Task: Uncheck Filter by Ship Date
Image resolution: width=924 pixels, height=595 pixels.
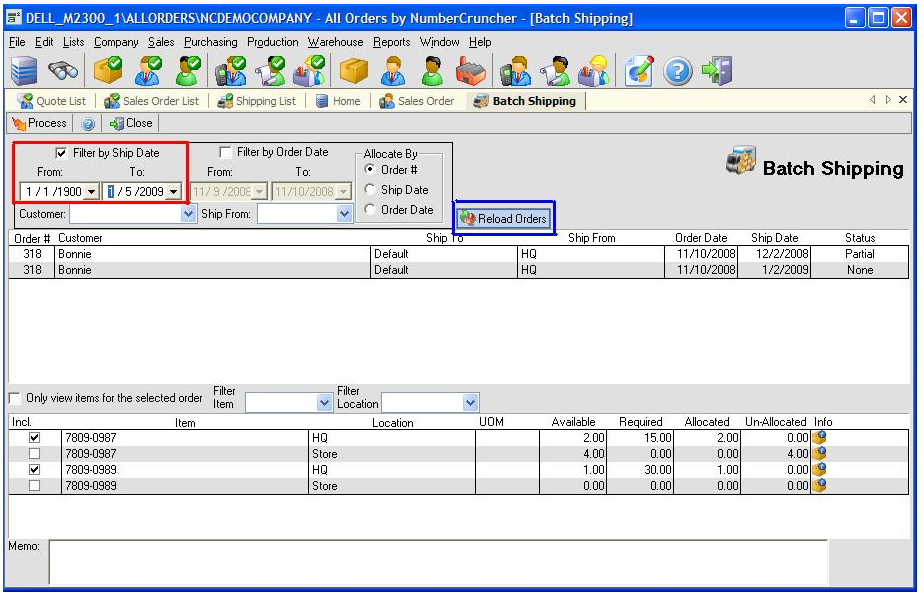Action: [61, 153]
